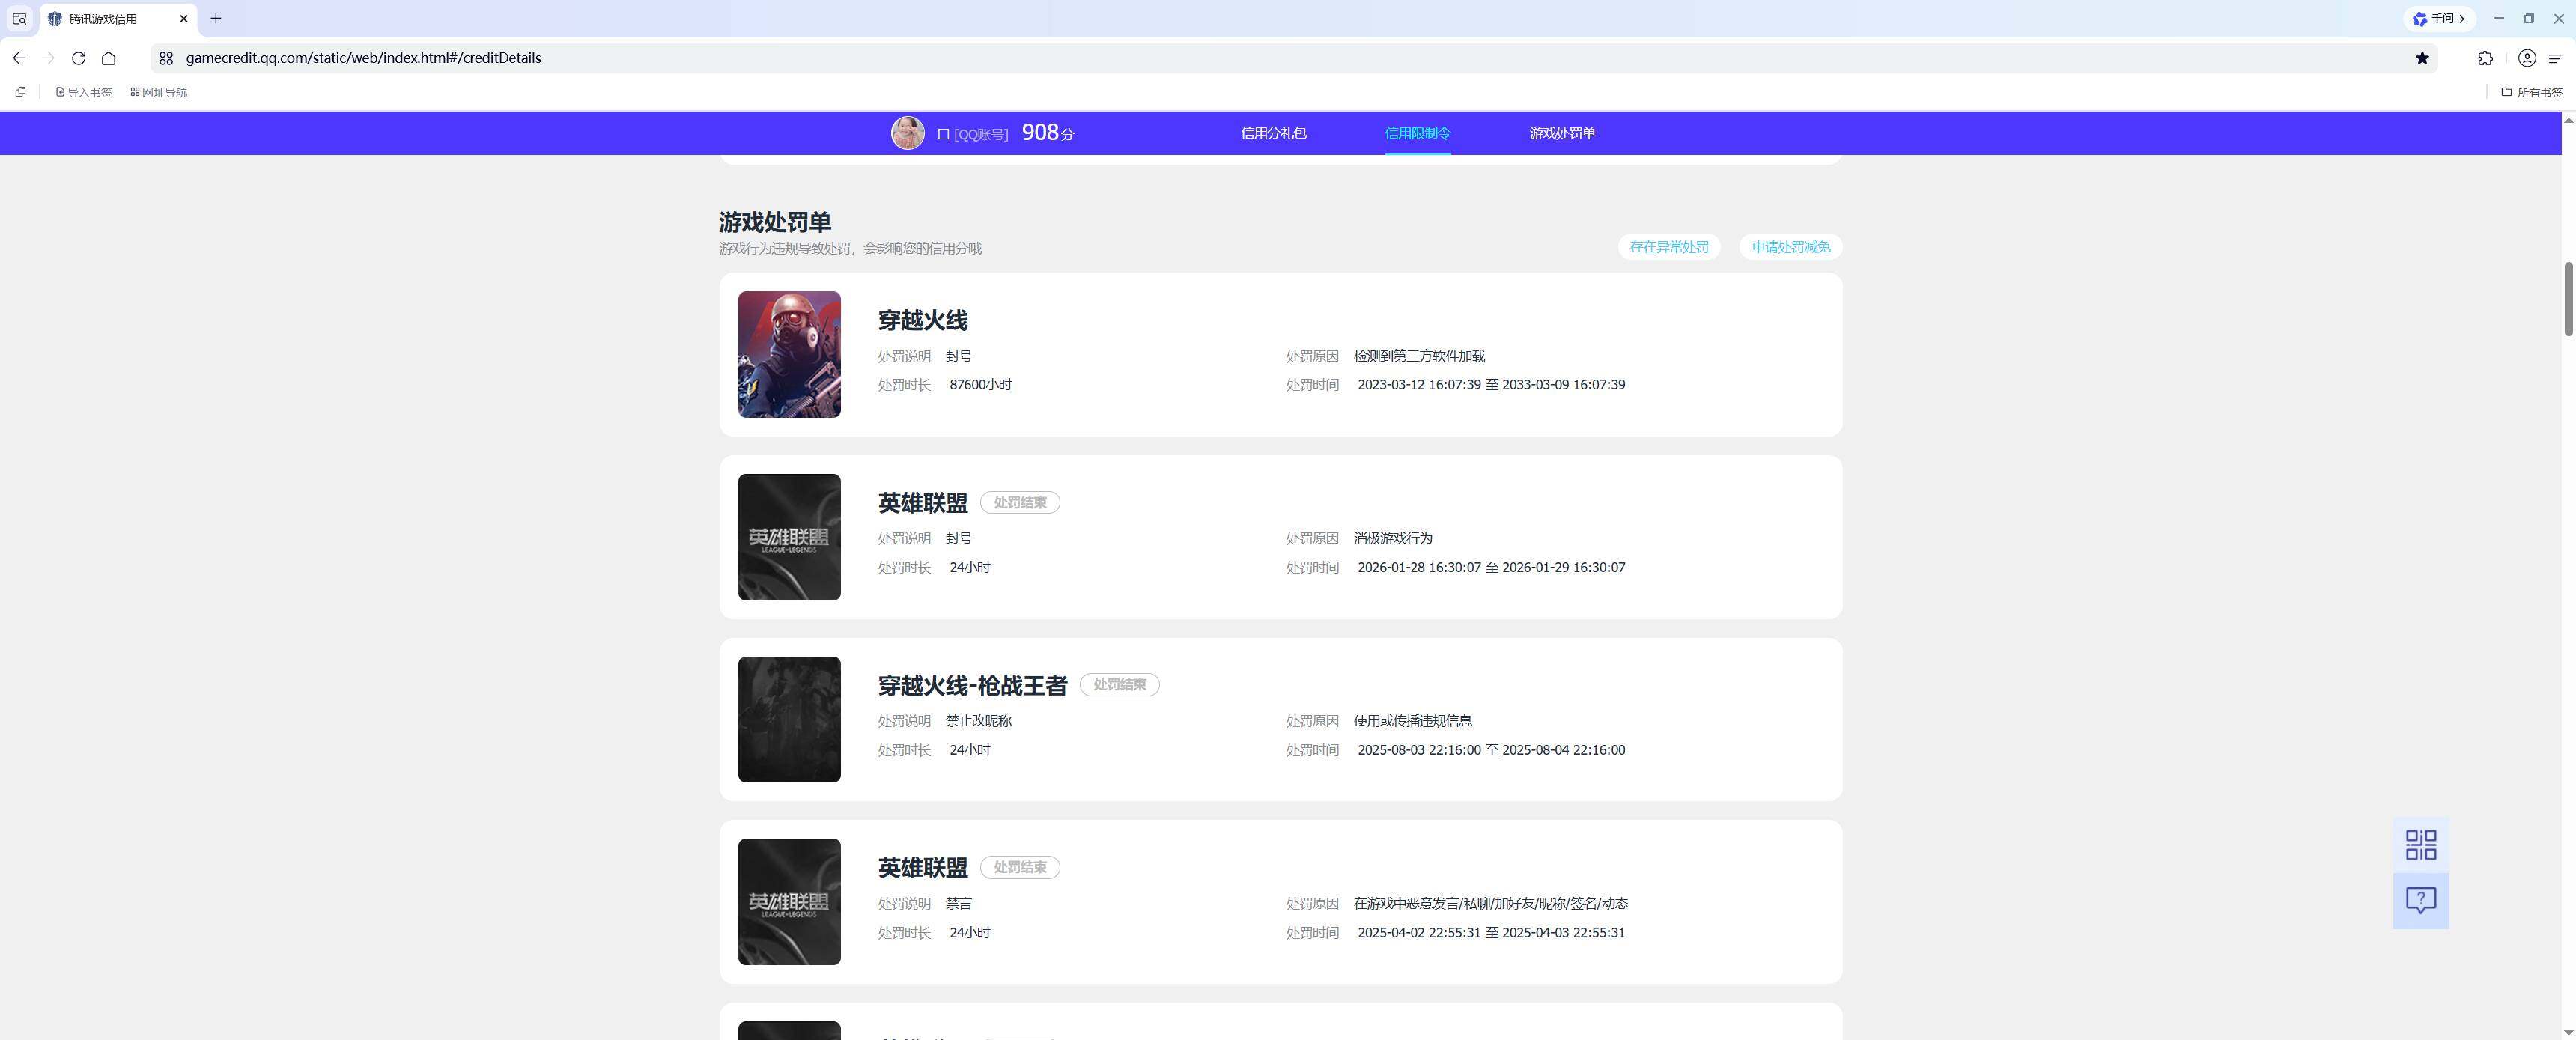Click the 穿越火线 card title

click(923, 320)
